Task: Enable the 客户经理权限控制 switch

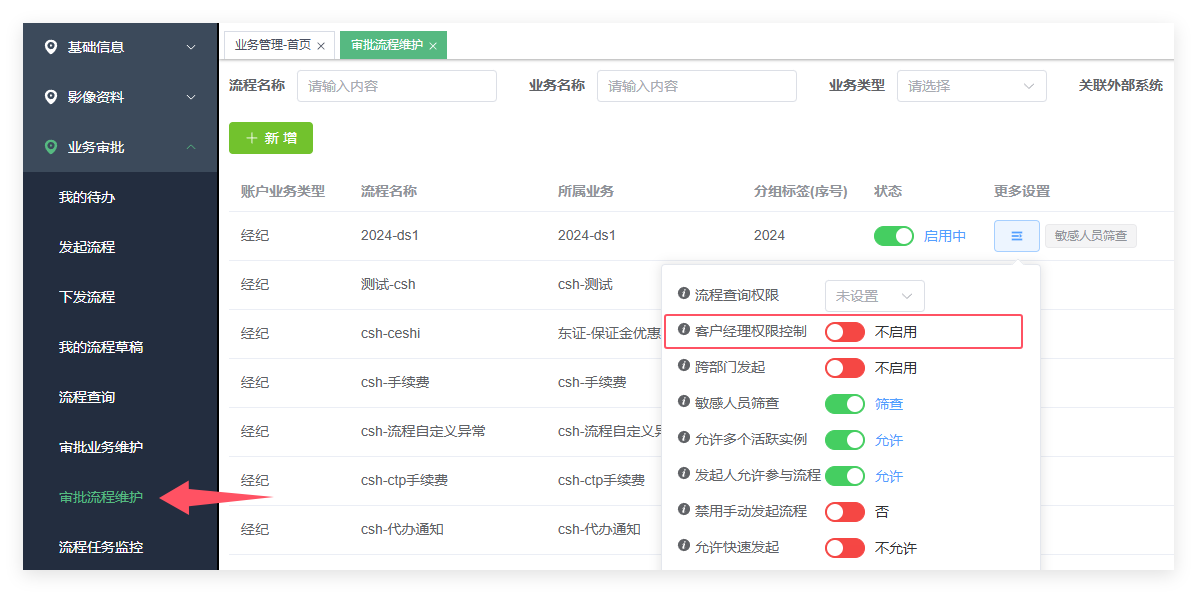Action: 845,332
